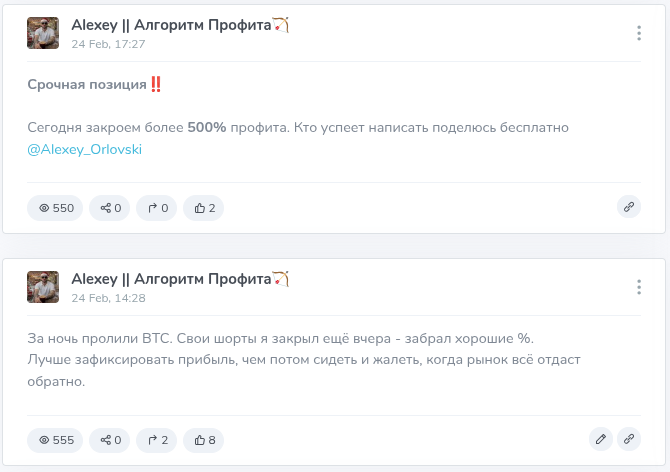This screenshot has width=670, height=472.
Task: Click the timestamp 24 Feb, 14:28
Action: tap(108, 298)
